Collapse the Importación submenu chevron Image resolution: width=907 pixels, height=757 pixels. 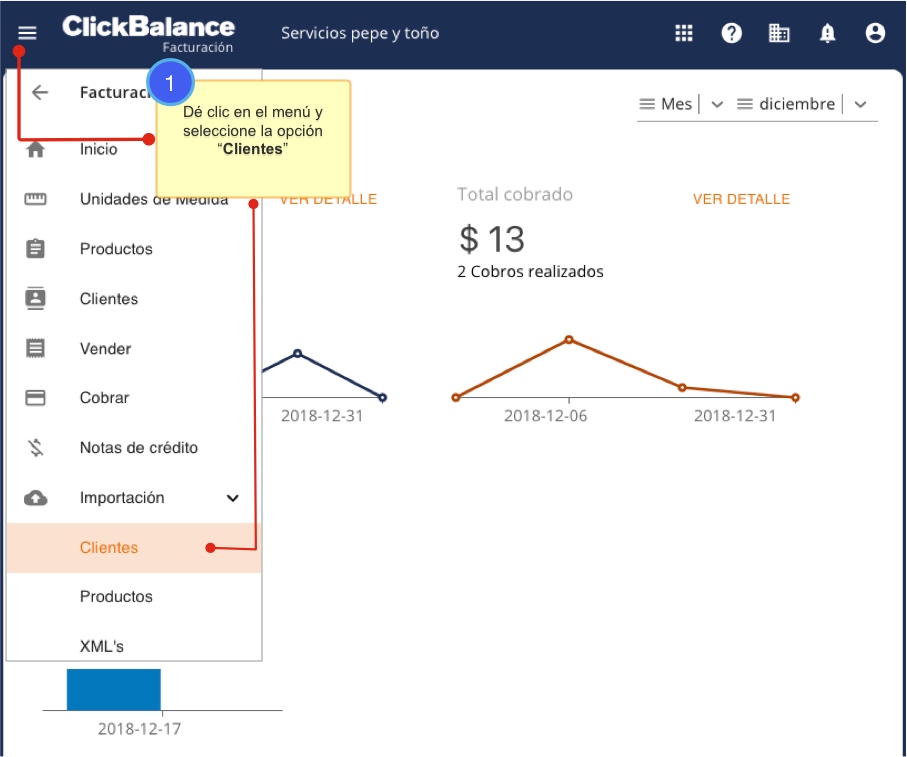coord(233,498)
